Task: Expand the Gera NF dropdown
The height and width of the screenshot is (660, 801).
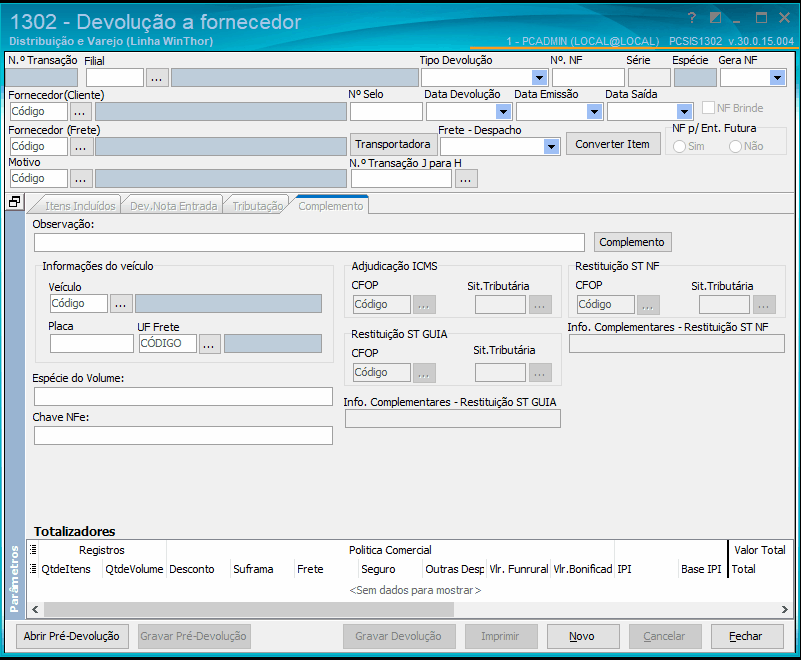Action: pos(777,78)
